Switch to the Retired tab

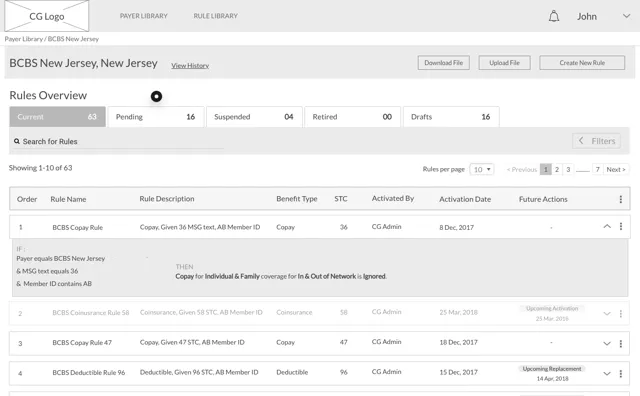[353, 117]
